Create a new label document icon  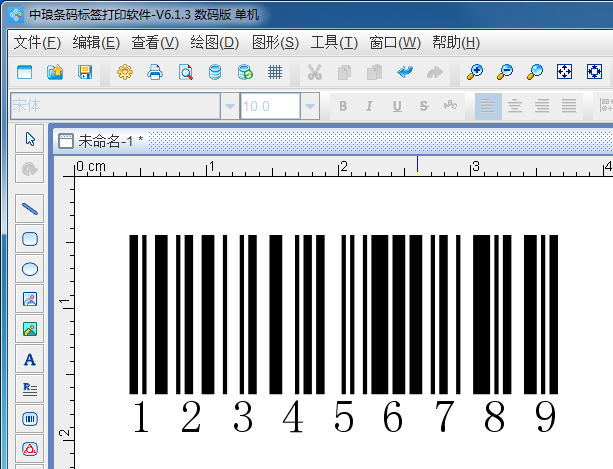coord(25,72)
